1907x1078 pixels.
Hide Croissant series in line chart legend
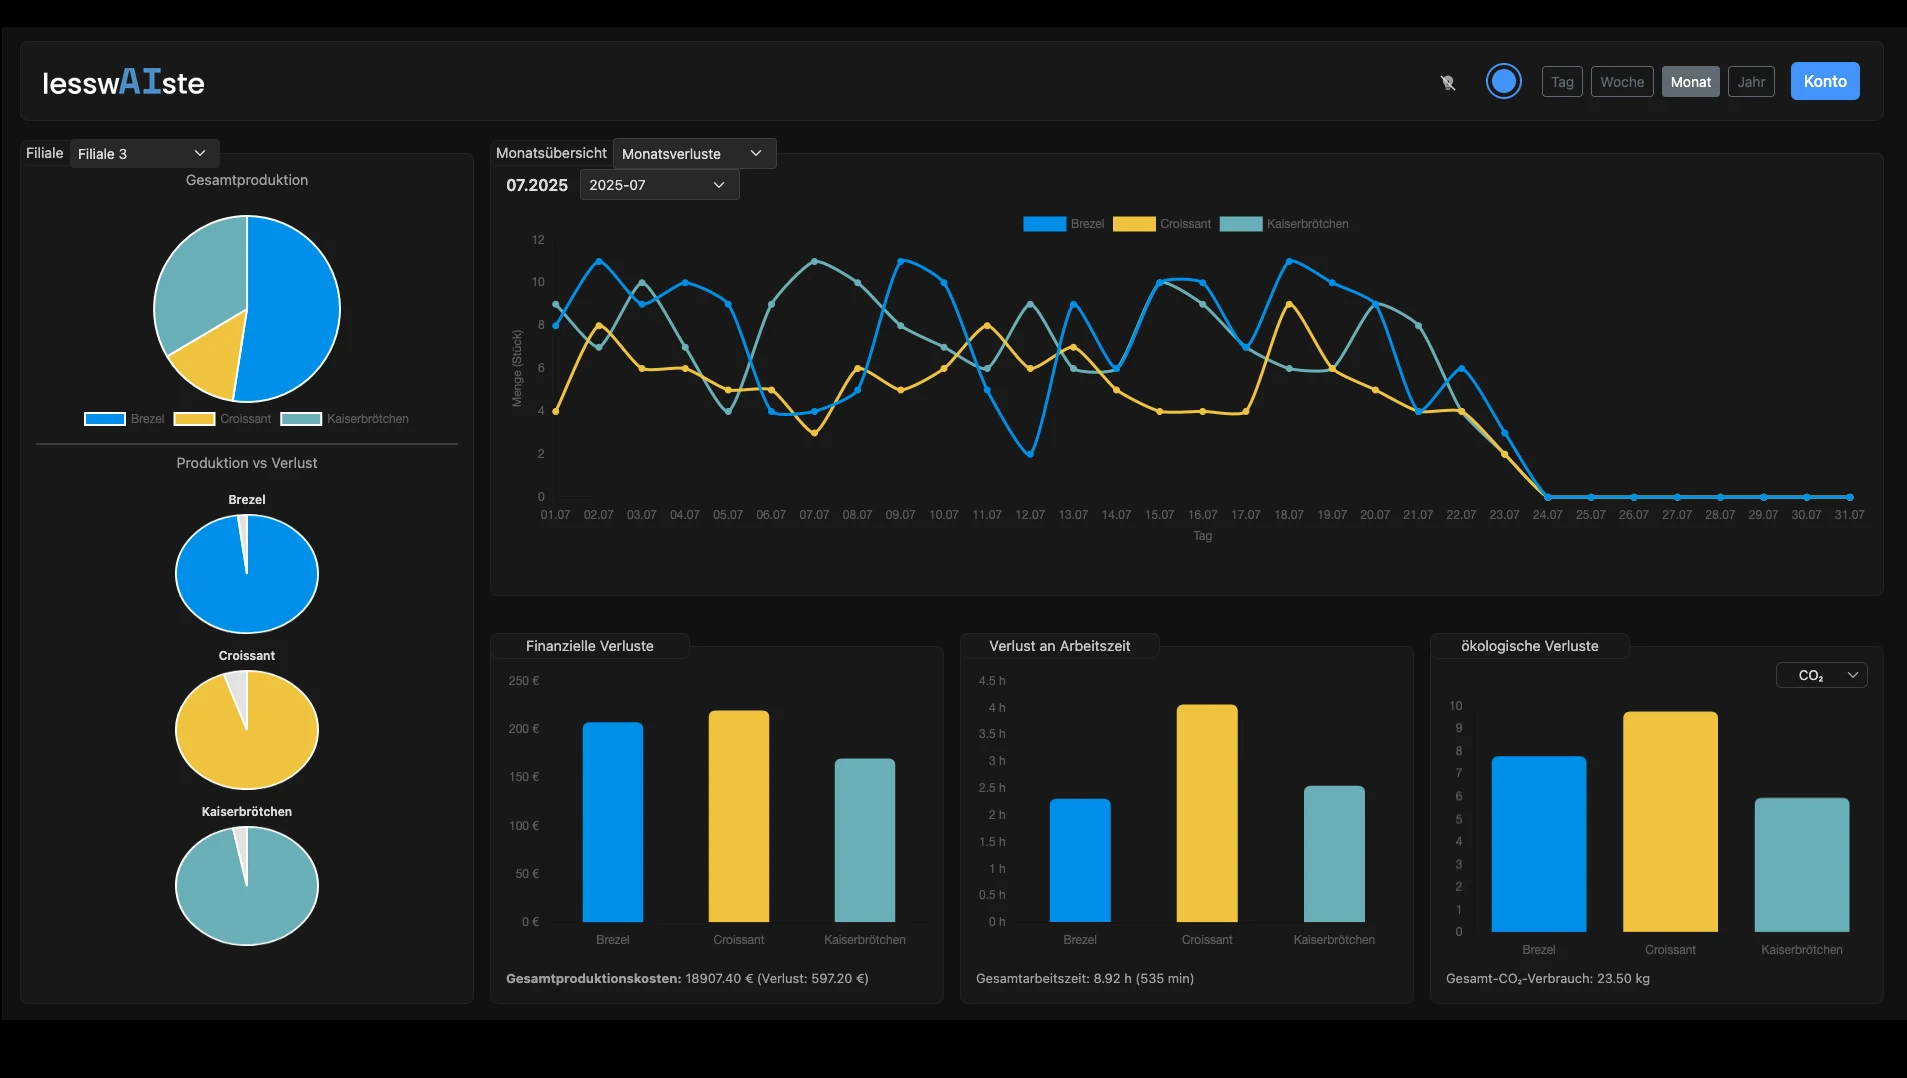coord(1161,224)
